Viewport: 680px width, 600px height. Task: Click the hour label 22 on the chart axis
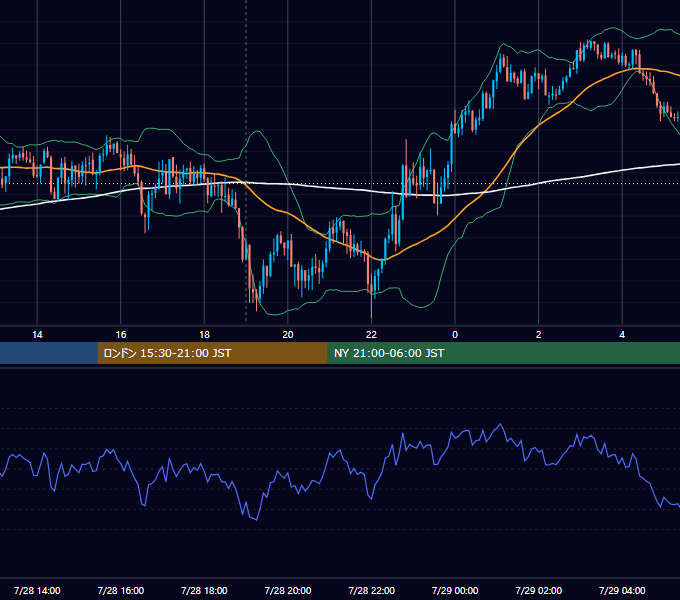coord(371,335)
